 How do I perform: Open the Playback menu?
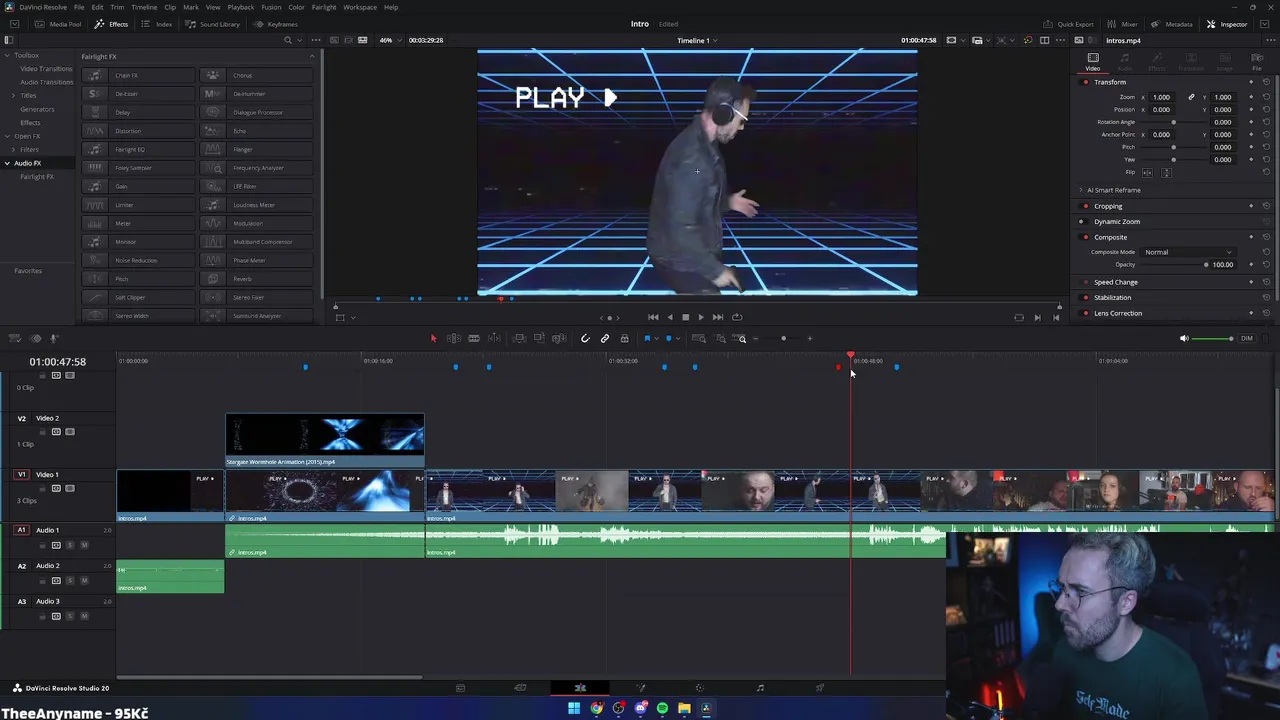[240, 7]
